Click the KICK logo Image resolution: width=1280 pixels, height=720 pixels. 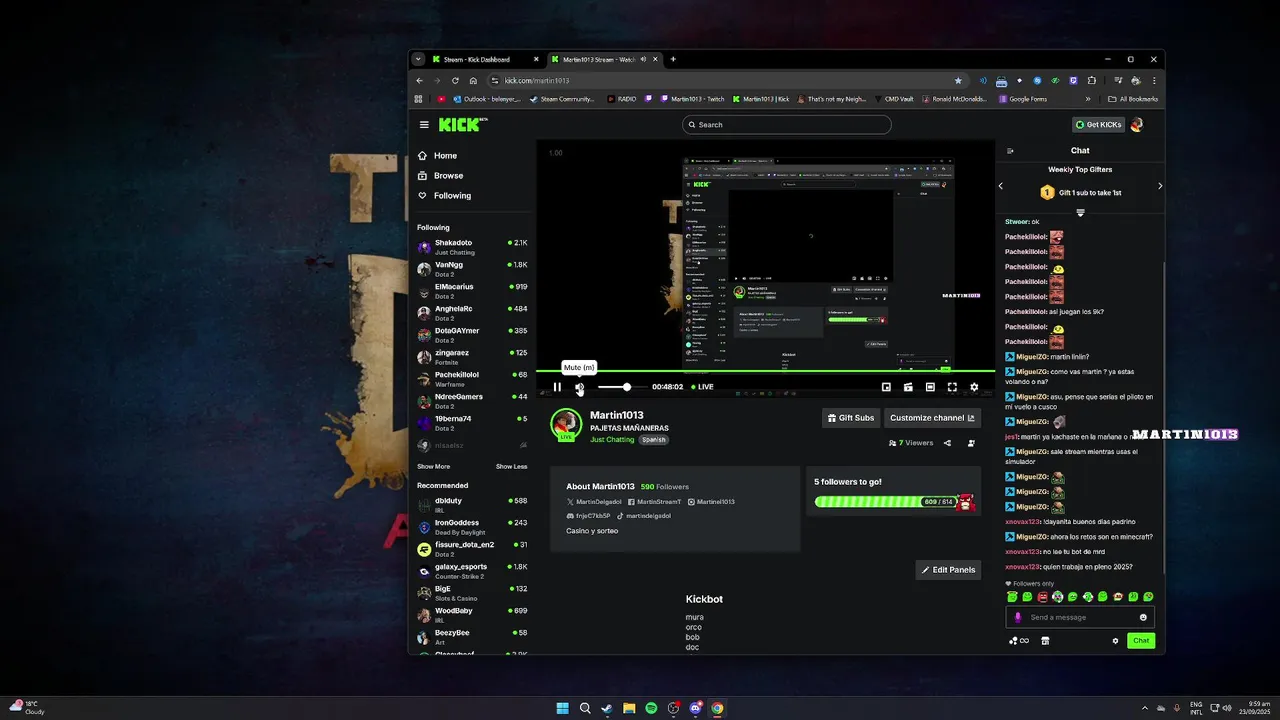click(462, 125)
